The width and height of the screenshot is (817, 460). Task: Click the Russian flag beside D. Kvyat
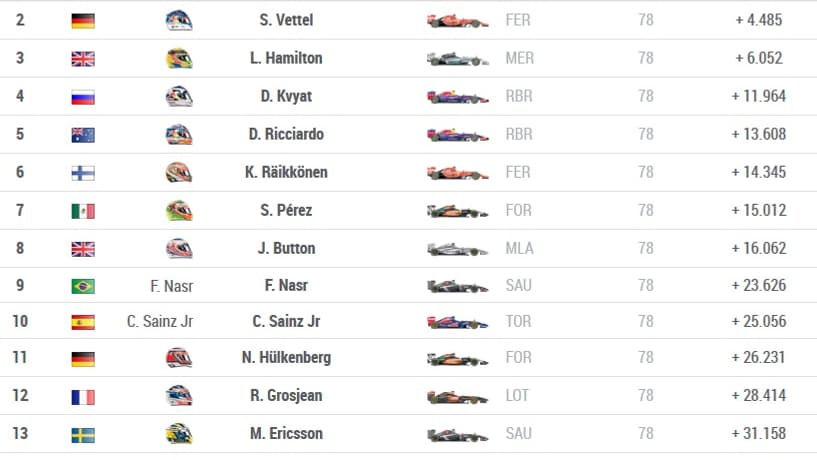click(83, 97)
